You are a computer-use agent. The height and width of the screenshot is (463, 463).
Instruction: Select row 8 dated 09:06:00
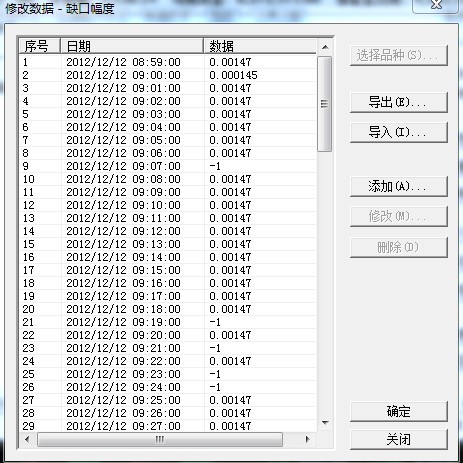tap(168, 153)
